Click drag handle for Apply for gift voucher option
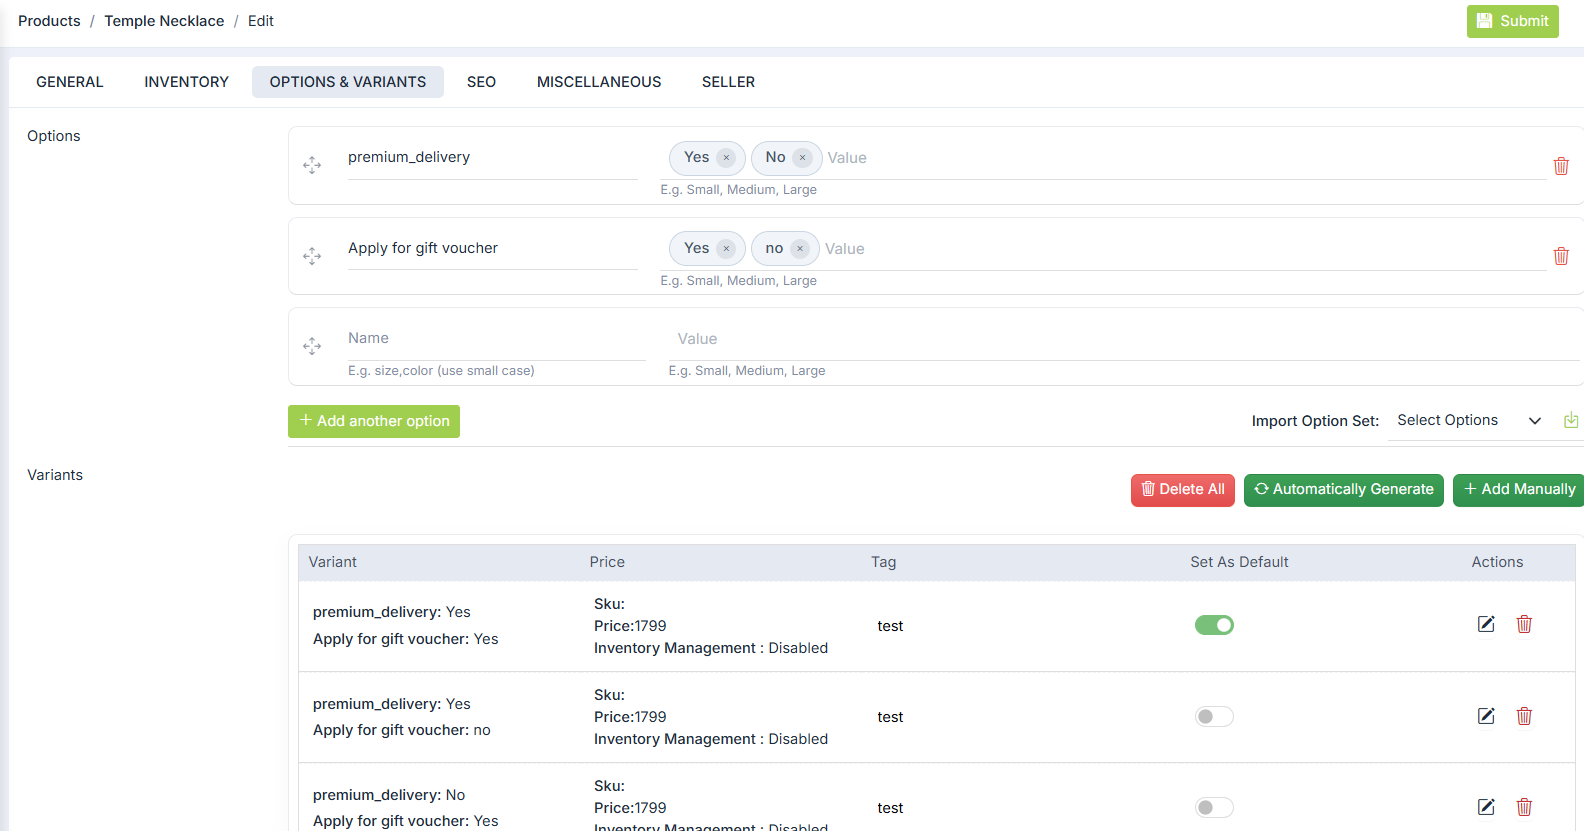The image size is (1584, 831). (312, 256)
